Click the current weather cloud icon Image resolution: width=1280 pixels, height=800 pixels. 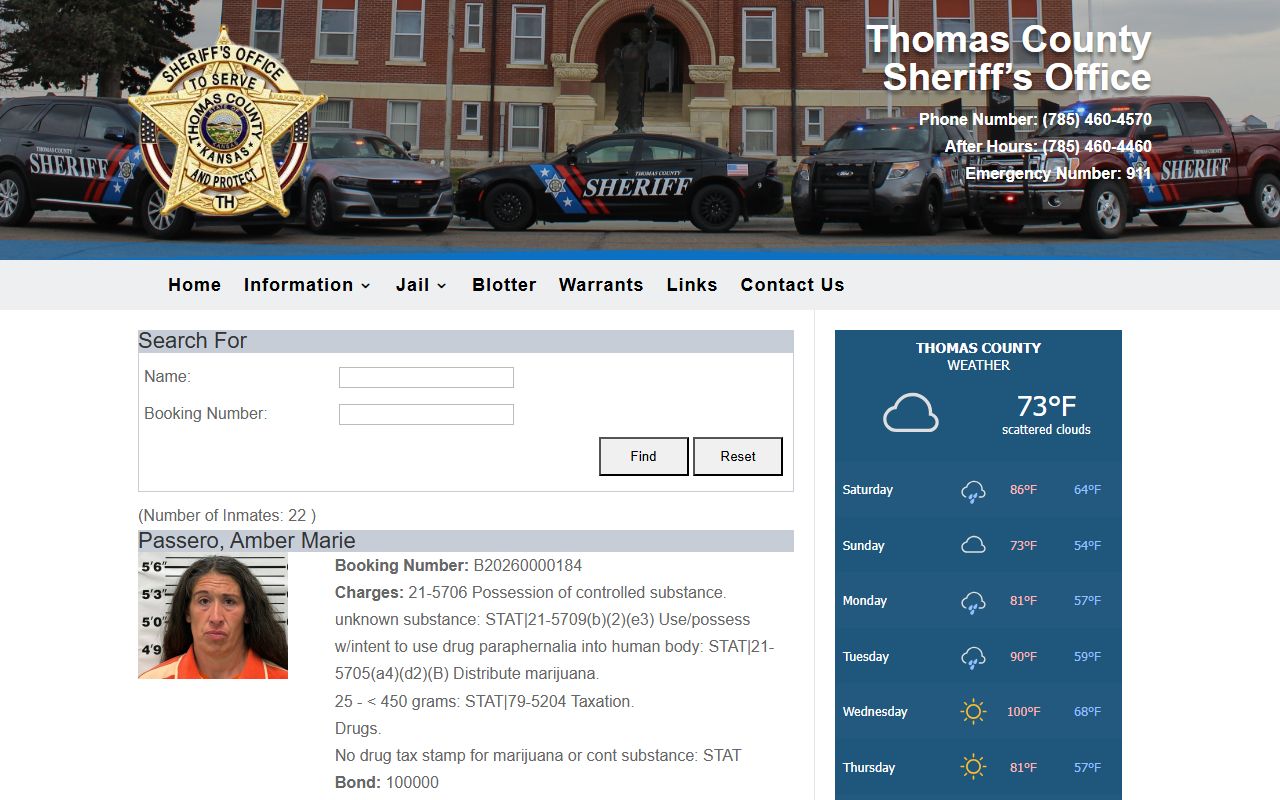pos(911,413)
